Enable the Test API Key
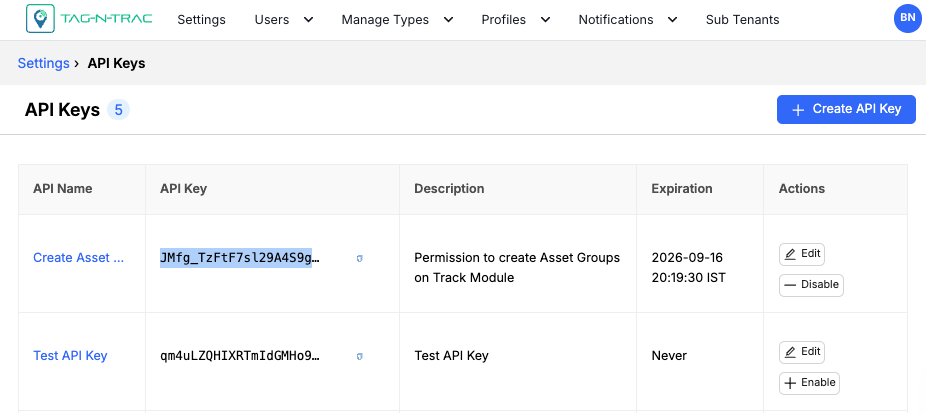Viewport: 926px width, 413px height. tap(809, 383)
